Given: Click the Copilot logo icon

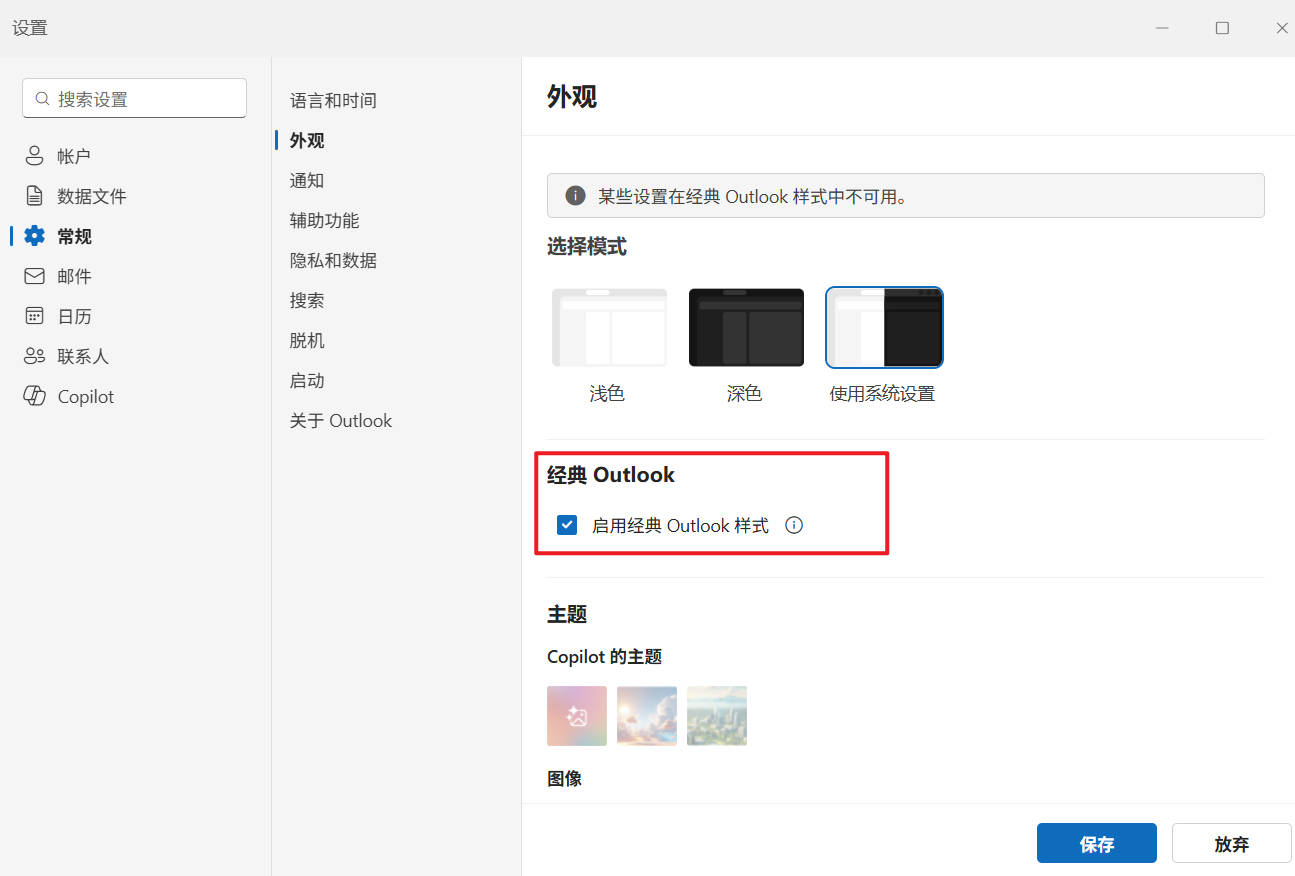Looking at the screenshot, I should [x=35, y=396].
